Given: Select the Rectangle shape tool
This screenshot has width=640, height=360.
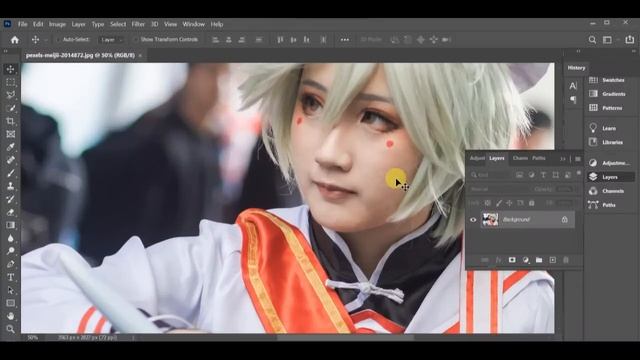Looking at the screenshot, I should point(11,303).
